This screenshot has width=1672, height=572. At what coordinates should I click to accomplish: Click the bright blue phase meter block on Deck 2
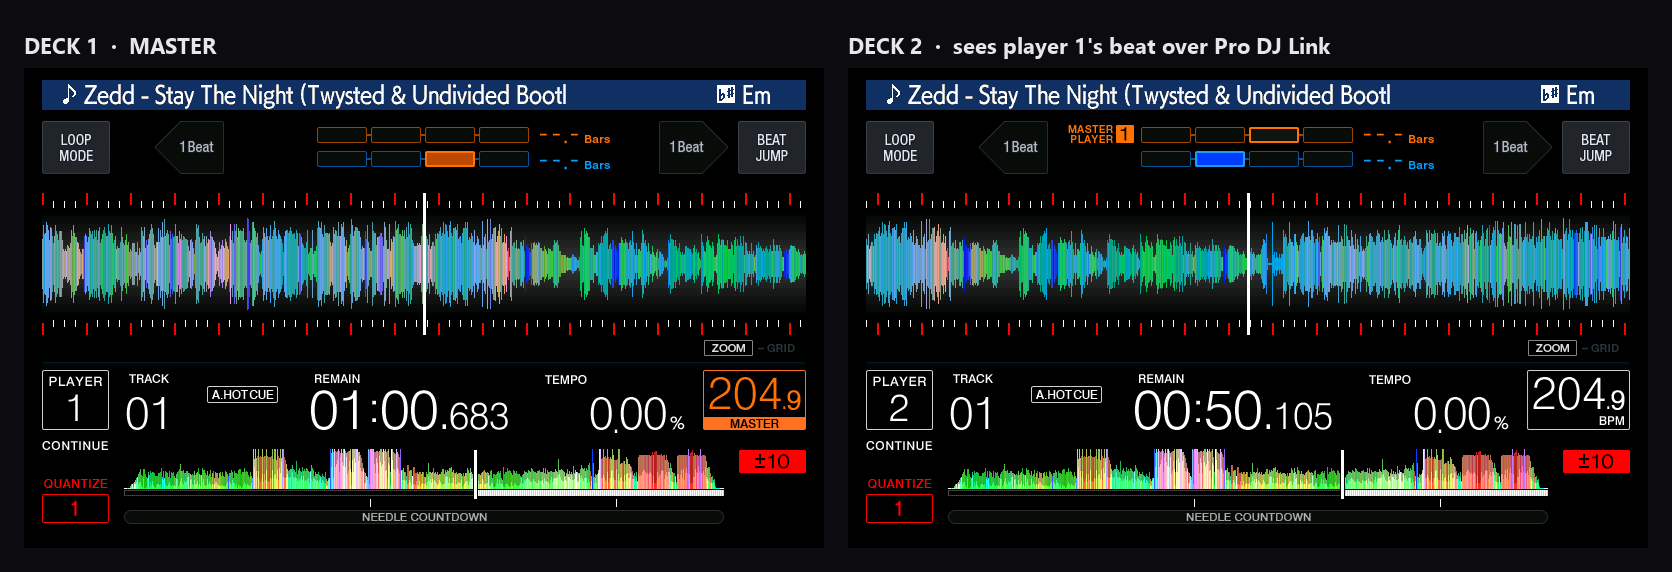1220,159
